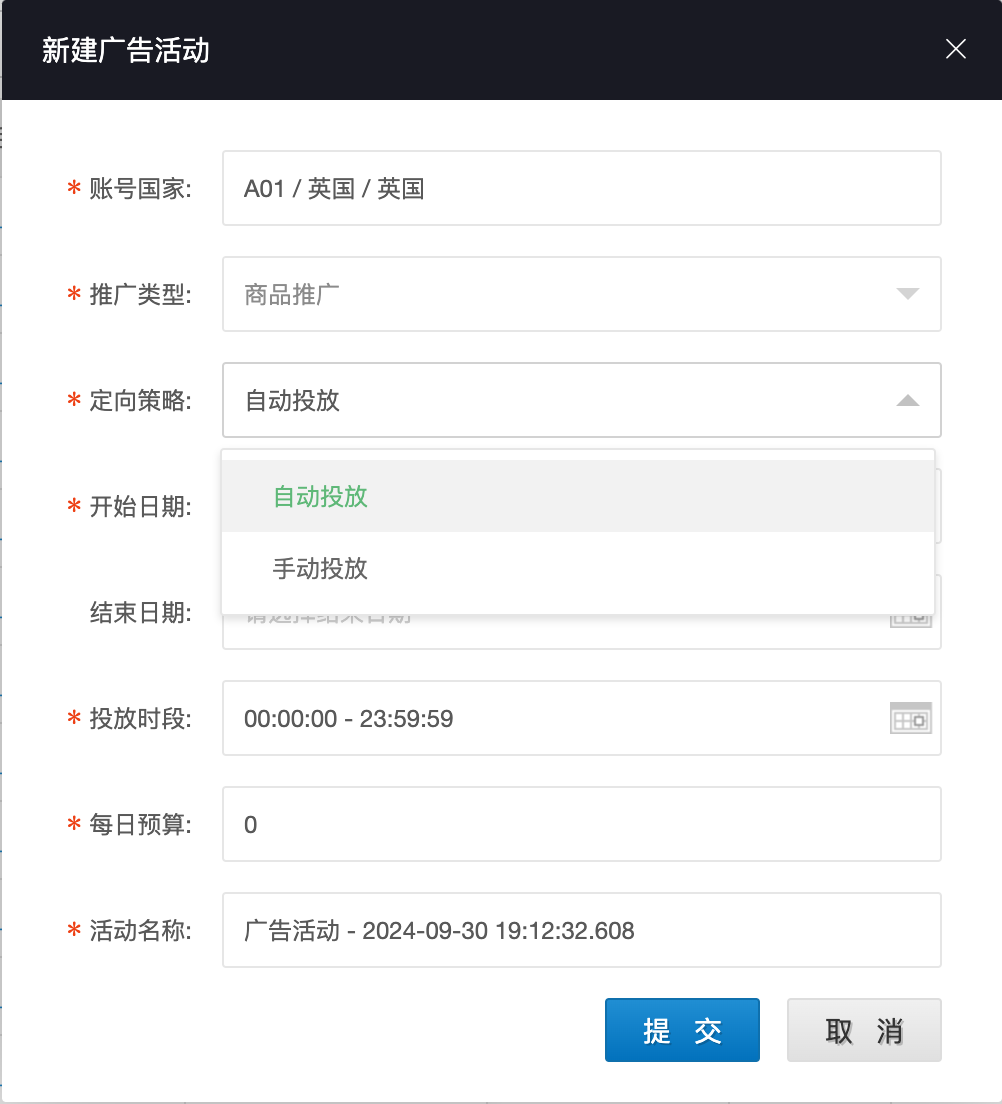Screen dimensions: 1002x1104
Task: Click the 取消 button
Action: click(864, 1031)
